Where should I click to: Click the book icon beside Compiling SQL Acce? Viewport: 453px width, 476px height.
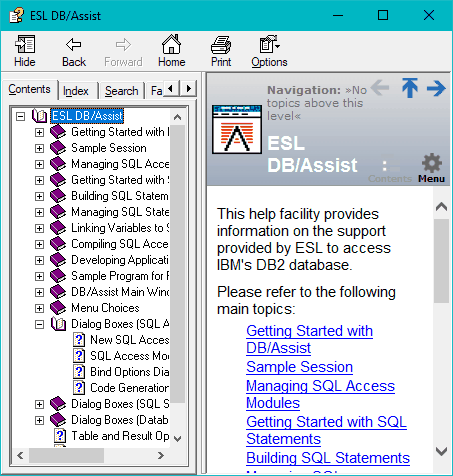pyautogui.click(x=58, y=244)
